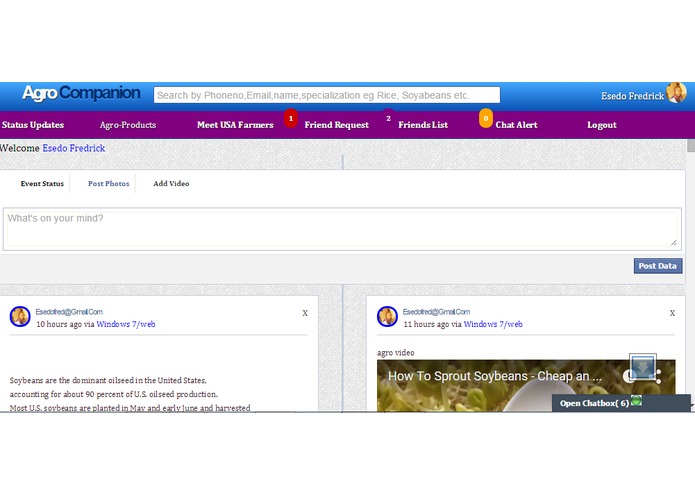The height and width of the screenshot is (494, 695).
Task: Click avatar on the 11 hours ago post
Action: (387, 316)
